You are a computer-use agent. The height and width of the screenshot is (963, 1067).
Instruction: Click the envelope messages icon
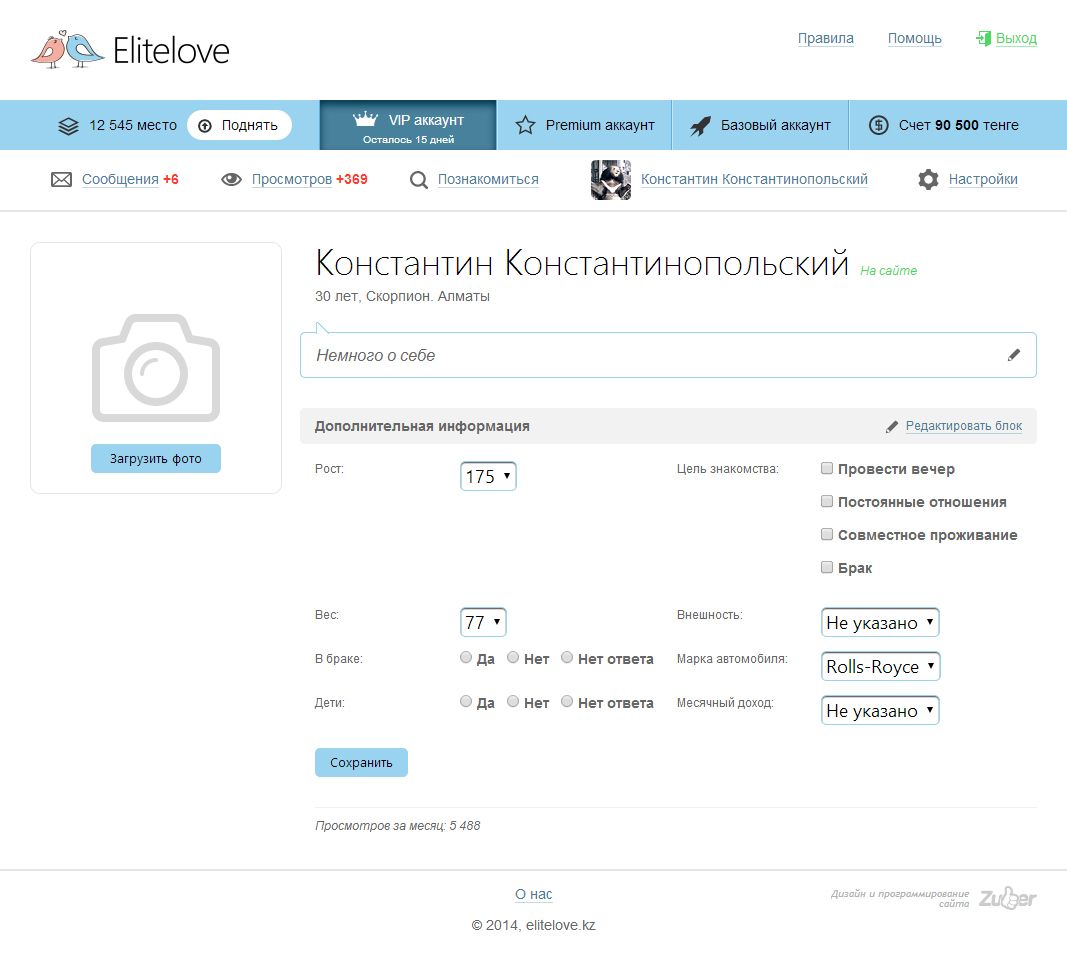pos(62,180)
